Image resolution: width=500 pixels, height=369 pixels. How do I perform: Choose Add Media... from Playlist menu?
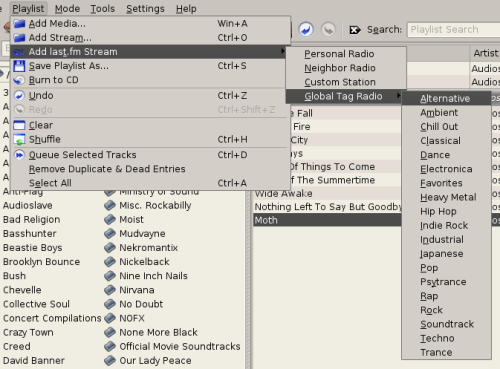150,24
